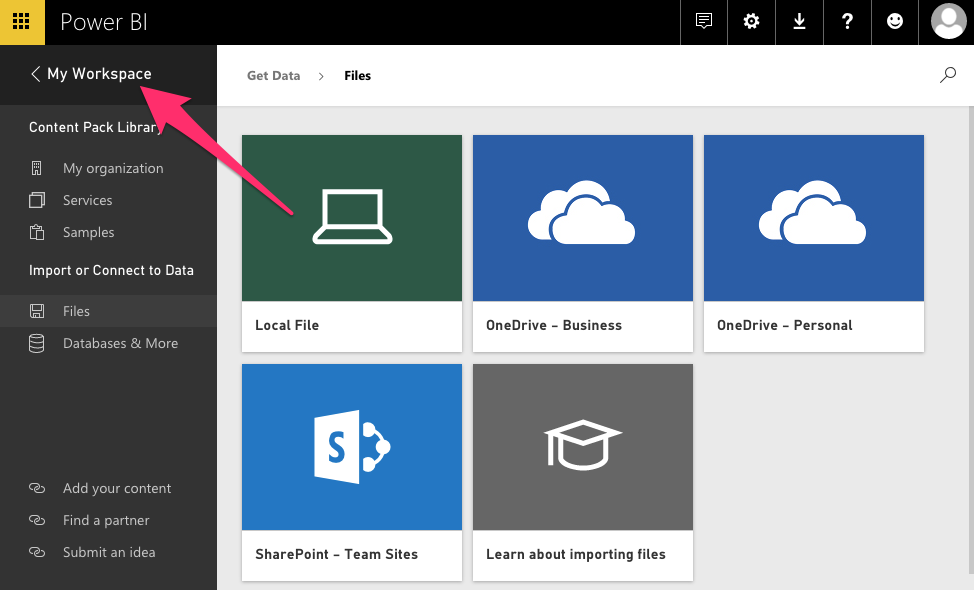Select Files under Import or Connect to Data
Image resolution: width=974 pixels, height=590 pixels.
pyautogui.click(x=77, y=311)
